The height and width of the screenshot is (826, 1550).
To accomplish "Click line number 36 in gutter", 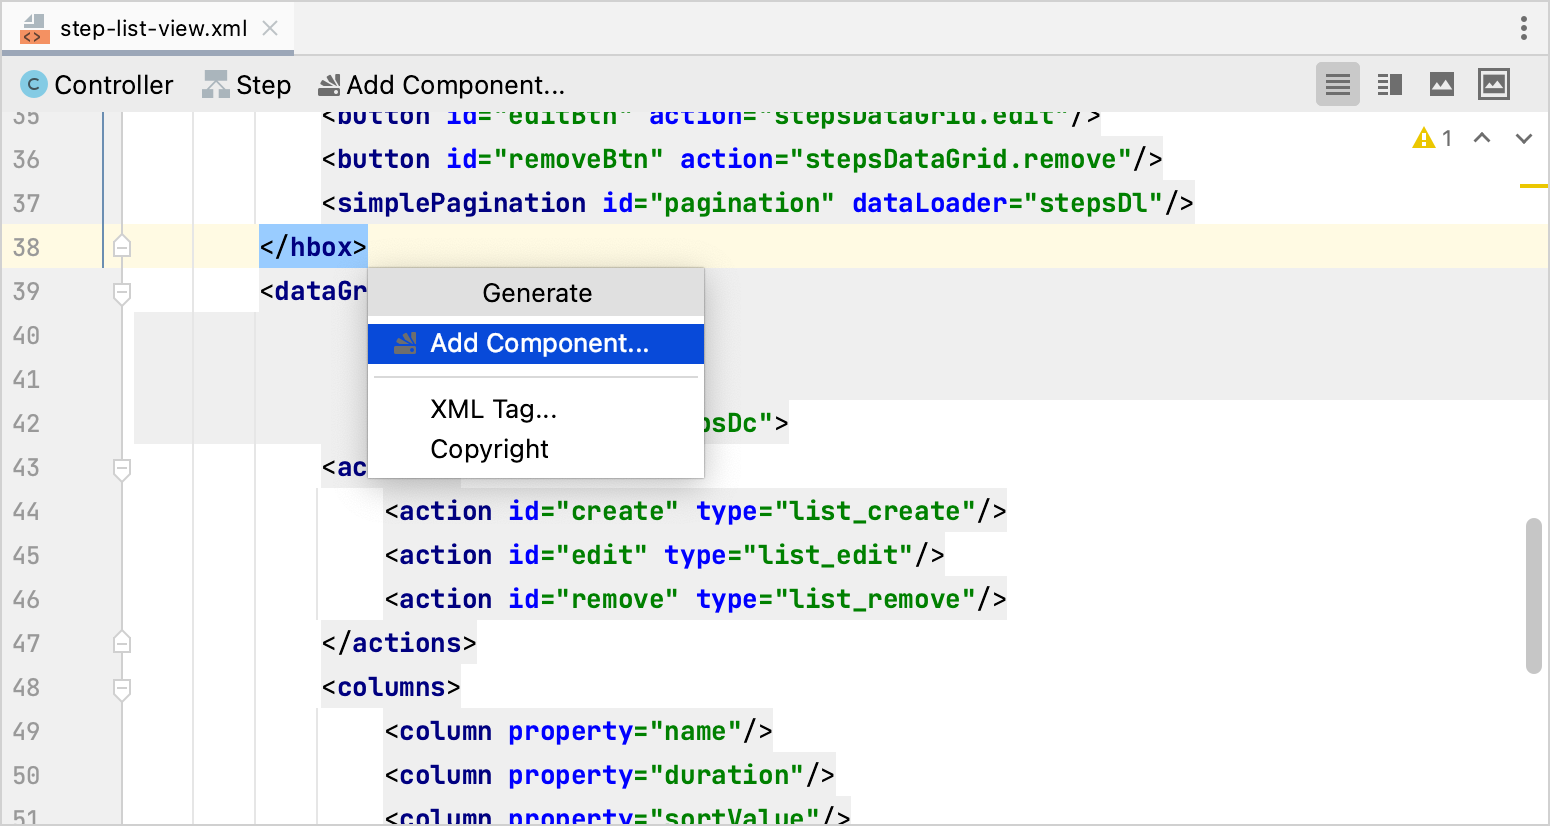I will (x=26, y=159).
